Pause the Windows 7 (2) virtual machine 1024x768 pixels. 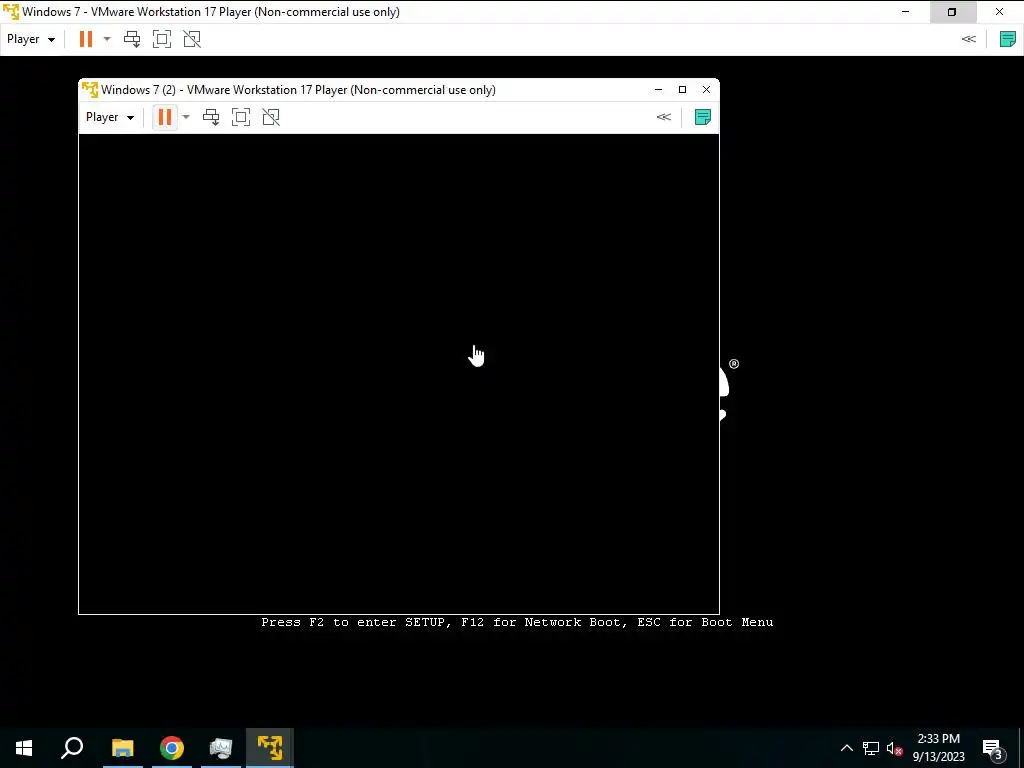[x=165, y=117]
